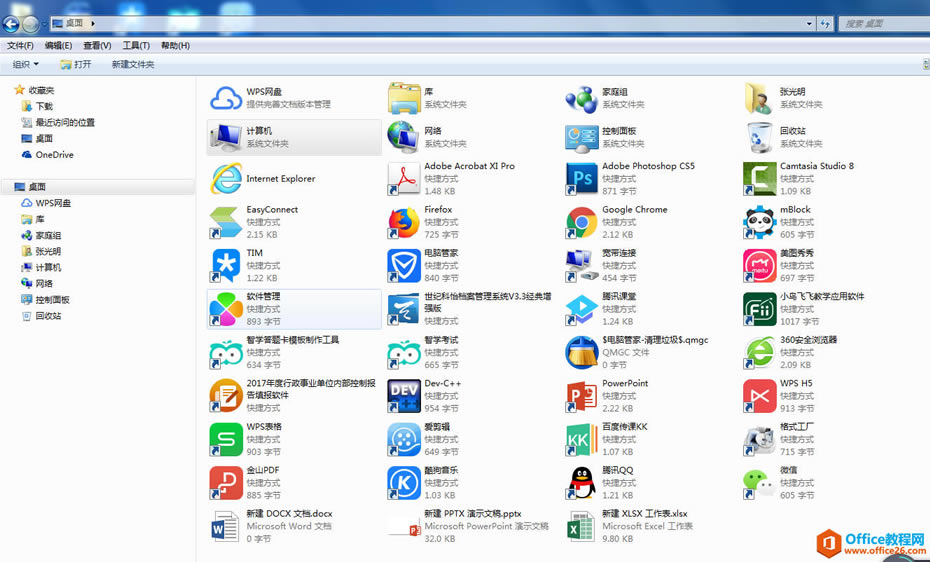Expand the address bar history dropdown
Image resolution: width=930 pixels, height=562 pixels.
[809, 24]
